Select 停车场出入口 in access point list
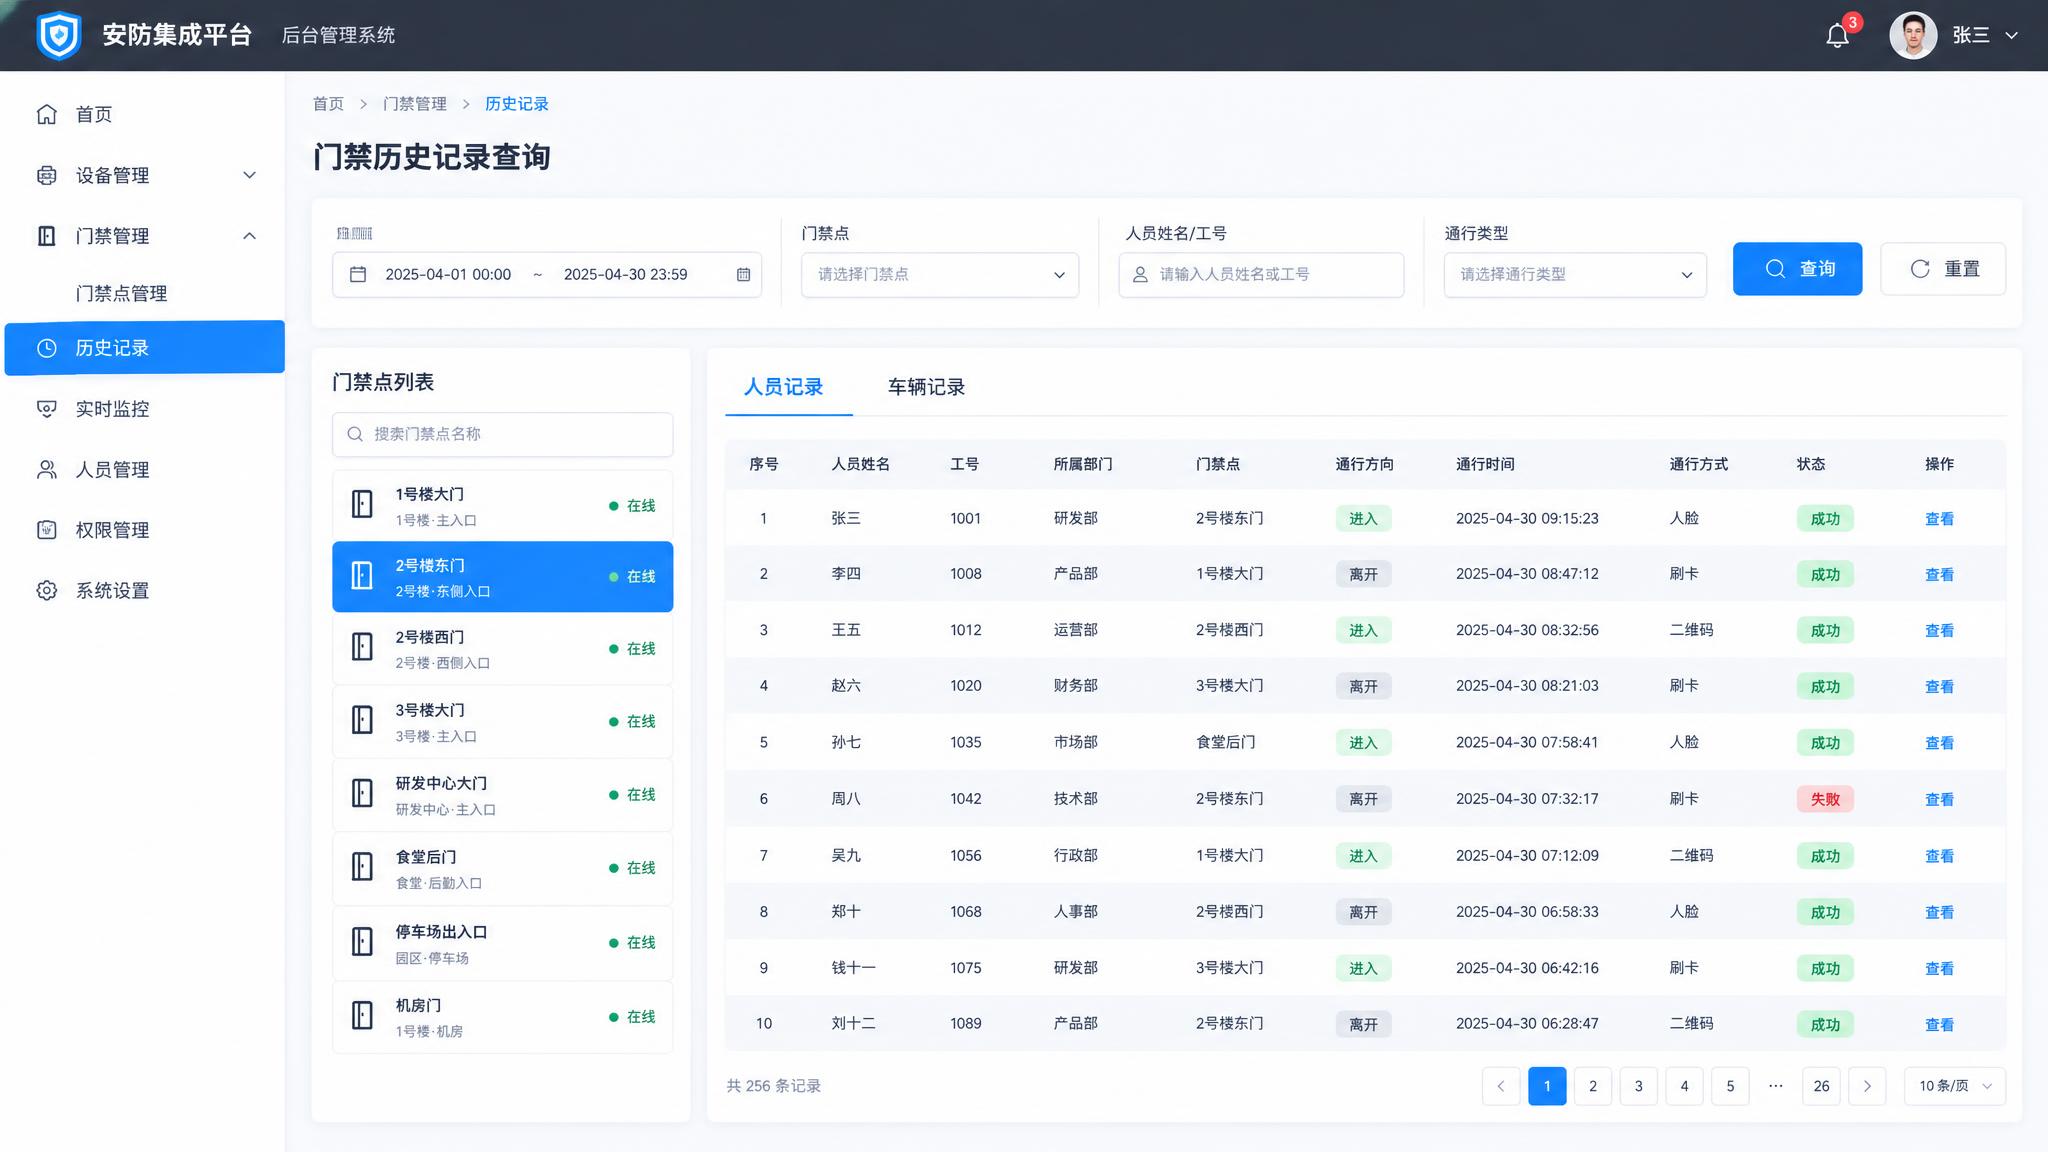 tap(502, 943)
